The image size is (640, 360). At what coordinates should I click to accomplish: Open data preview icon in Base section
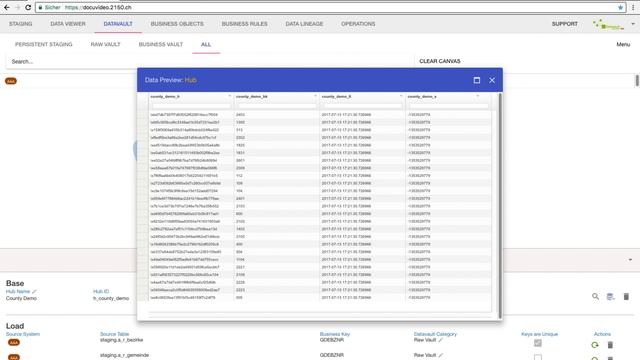(610, 296)
